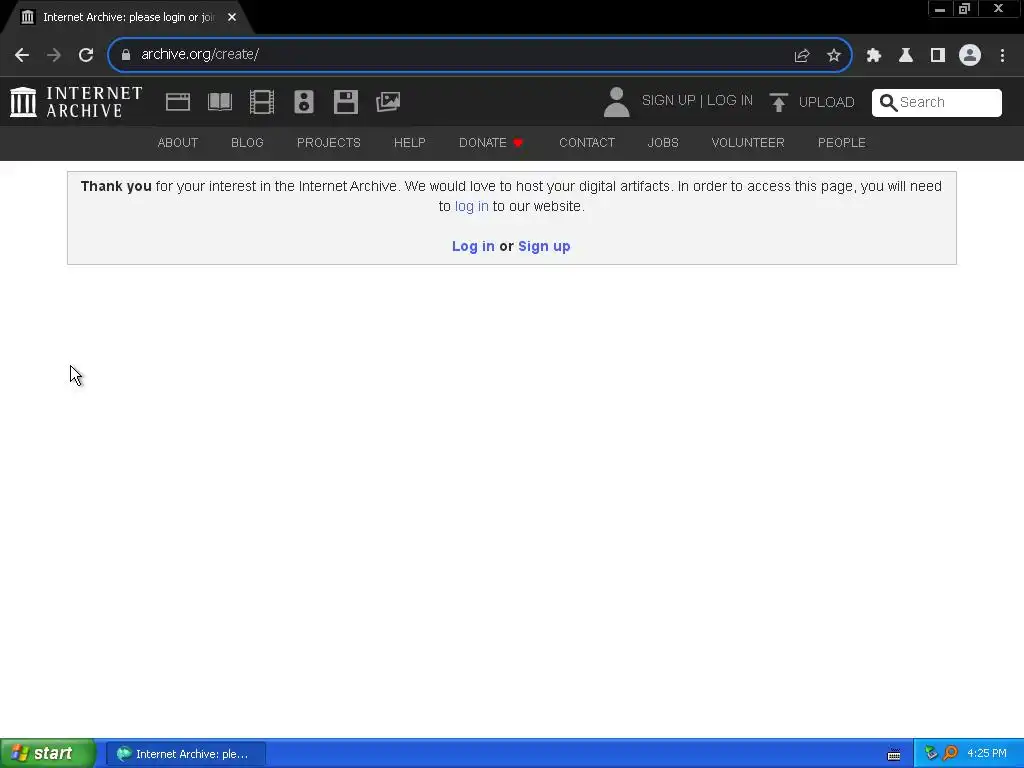1024x768 pixels.
Task: Open the Texts book icon
Action: point(219,102)
